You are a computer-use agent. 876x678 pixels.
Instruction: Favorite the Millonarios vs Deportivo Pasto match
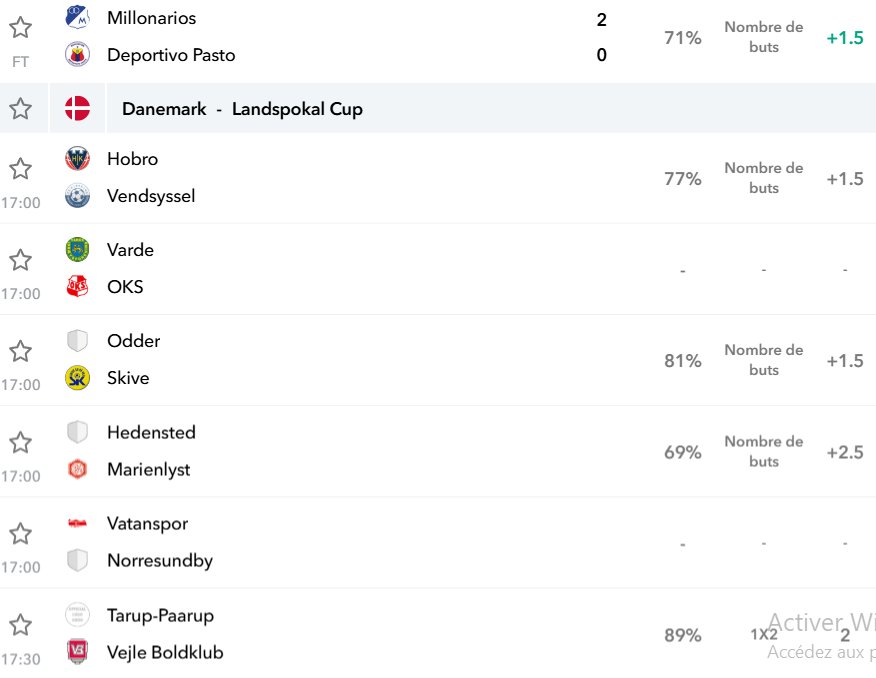tap(21, 27)
